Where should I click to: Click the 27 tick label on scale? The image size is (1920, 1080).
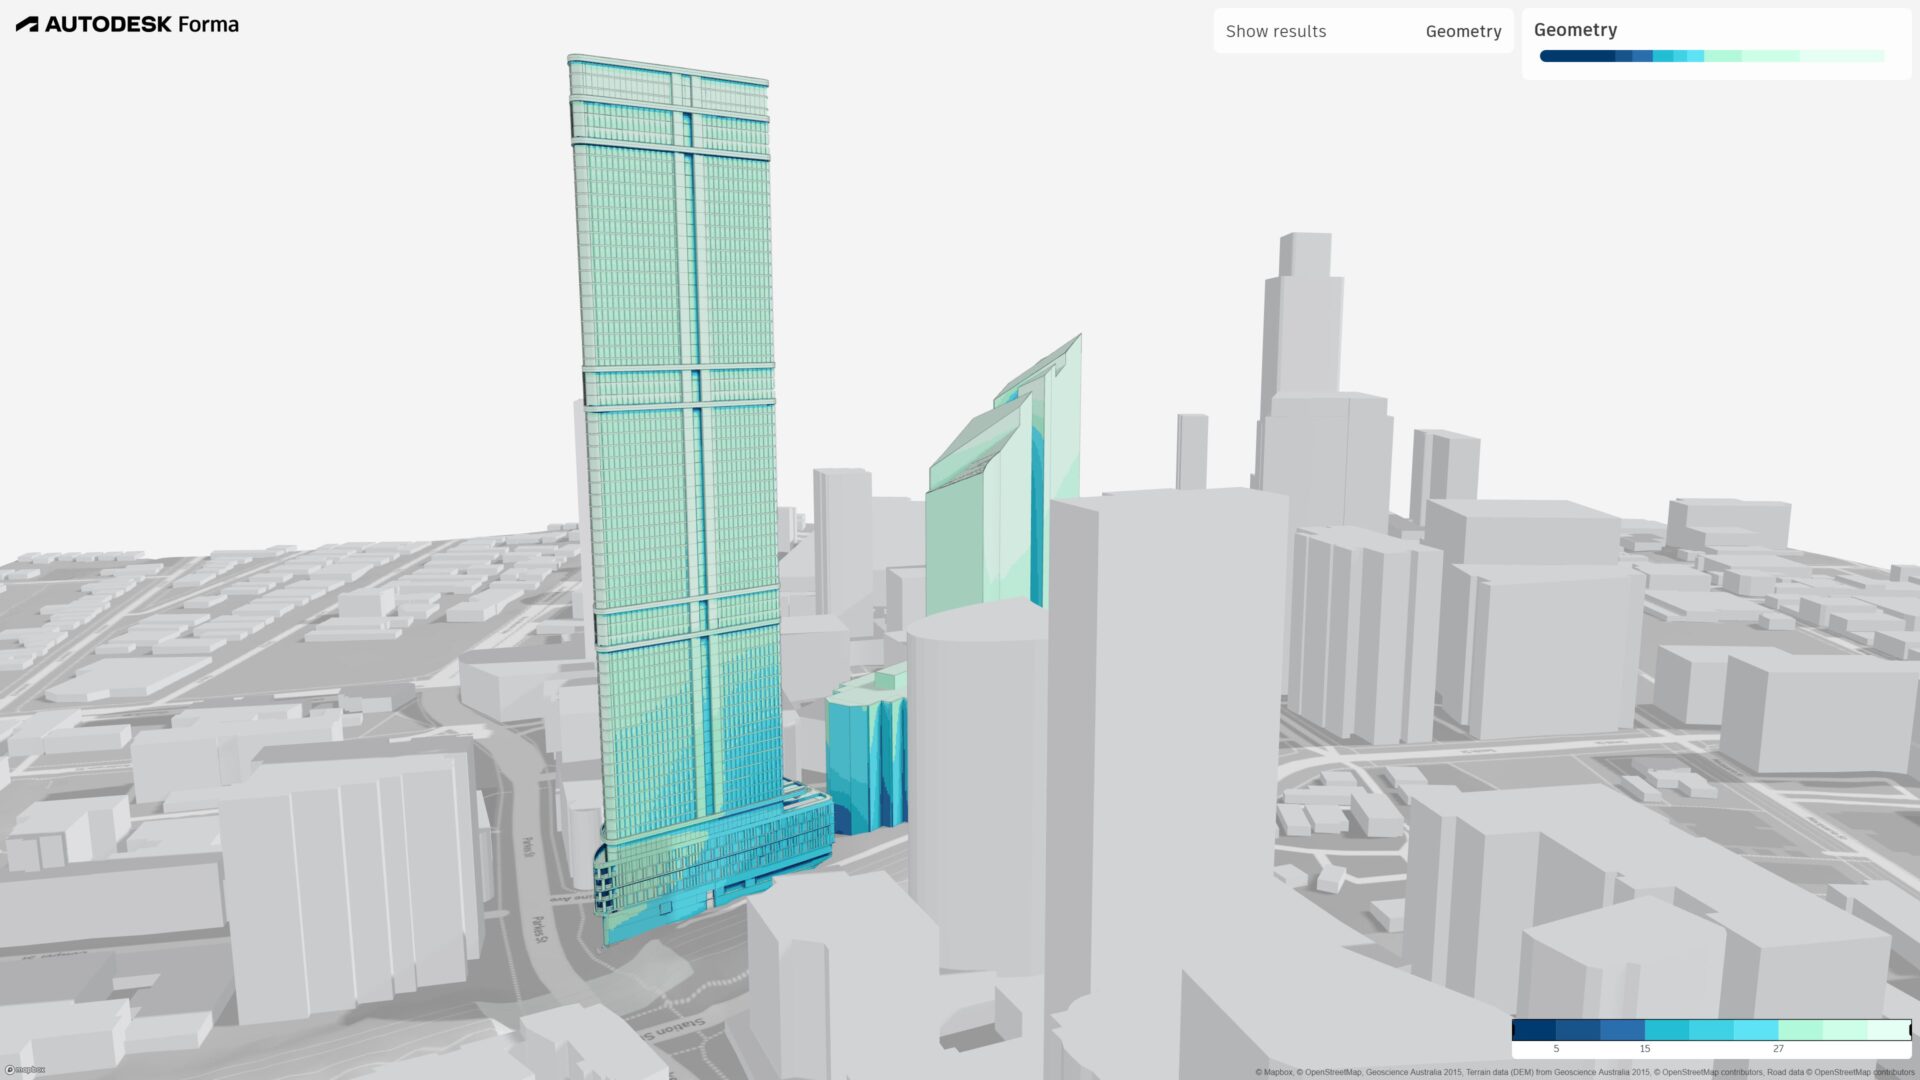[1778, 1049]
